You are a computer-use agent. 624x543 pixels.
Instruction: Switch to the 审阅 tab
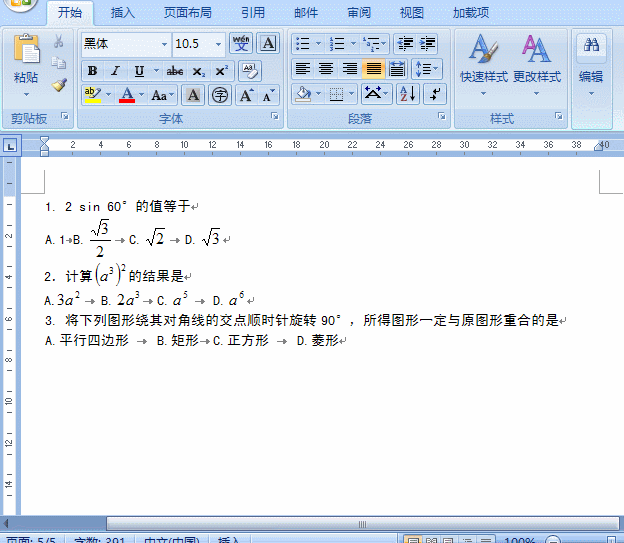click(x=359, y=13)
